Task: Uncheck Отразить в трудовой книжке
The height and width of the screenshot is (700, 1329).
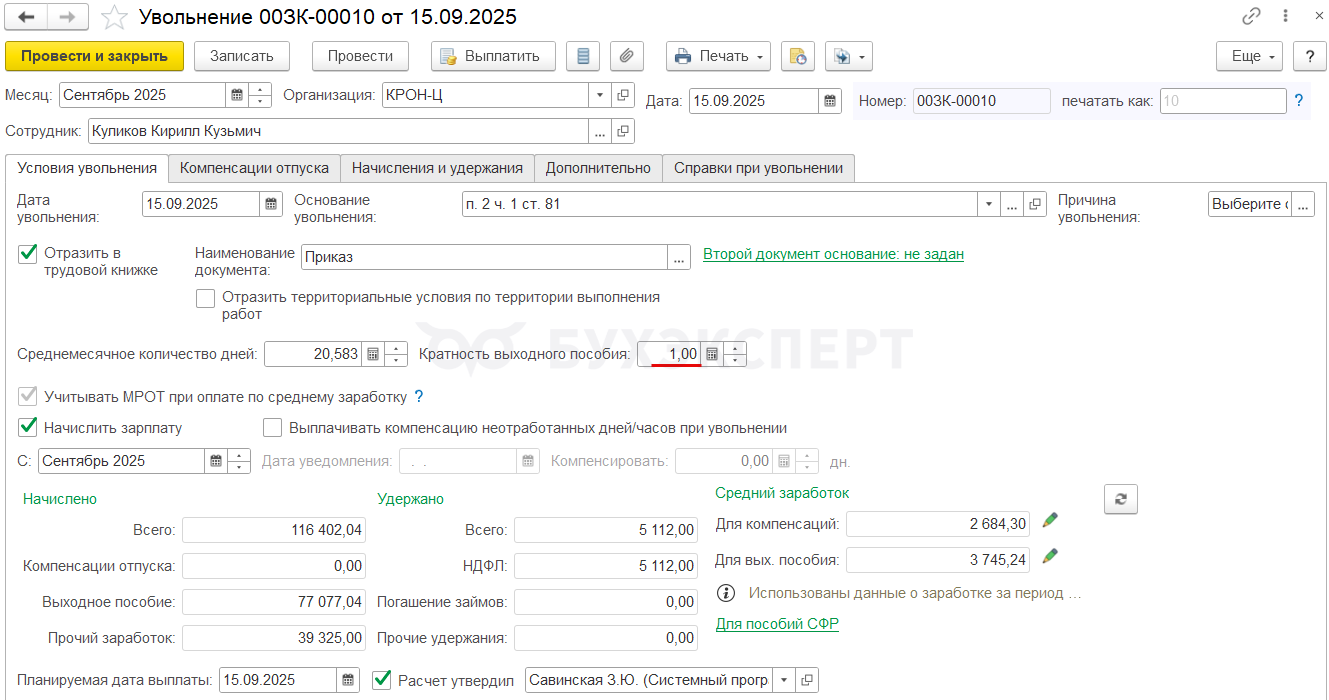Action: [28, 254]
